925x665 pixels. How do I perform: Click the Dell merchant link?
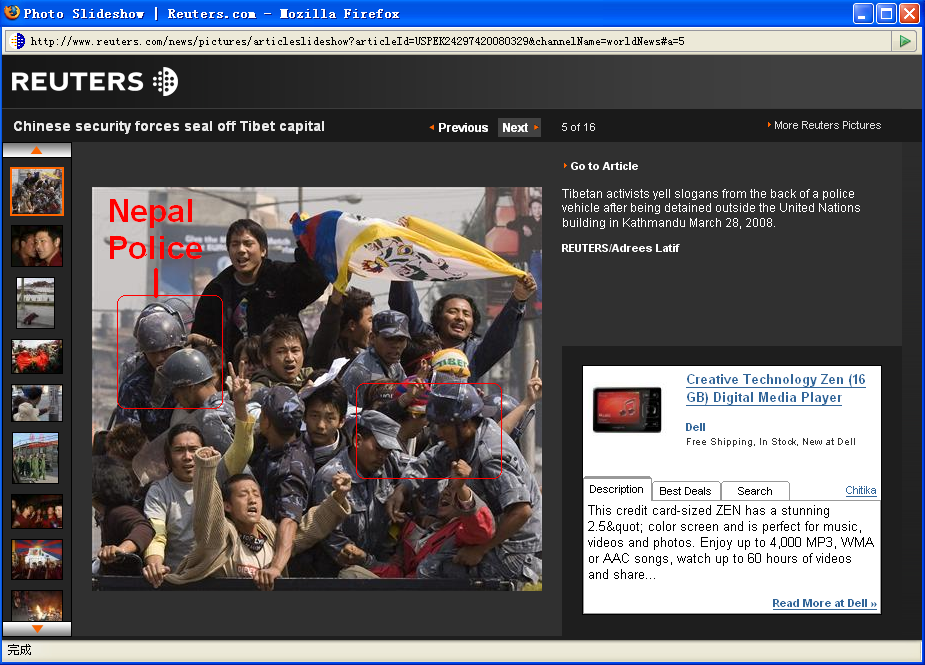(x=695, y=427)
